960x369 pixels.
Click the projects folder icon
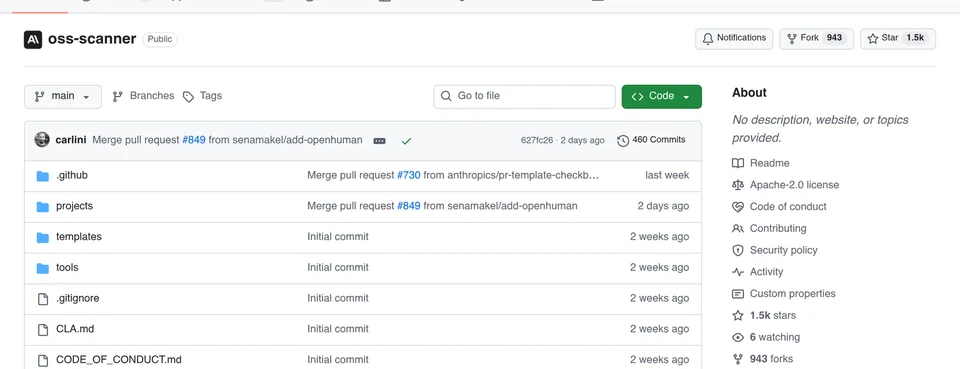[x=43, y=207]
